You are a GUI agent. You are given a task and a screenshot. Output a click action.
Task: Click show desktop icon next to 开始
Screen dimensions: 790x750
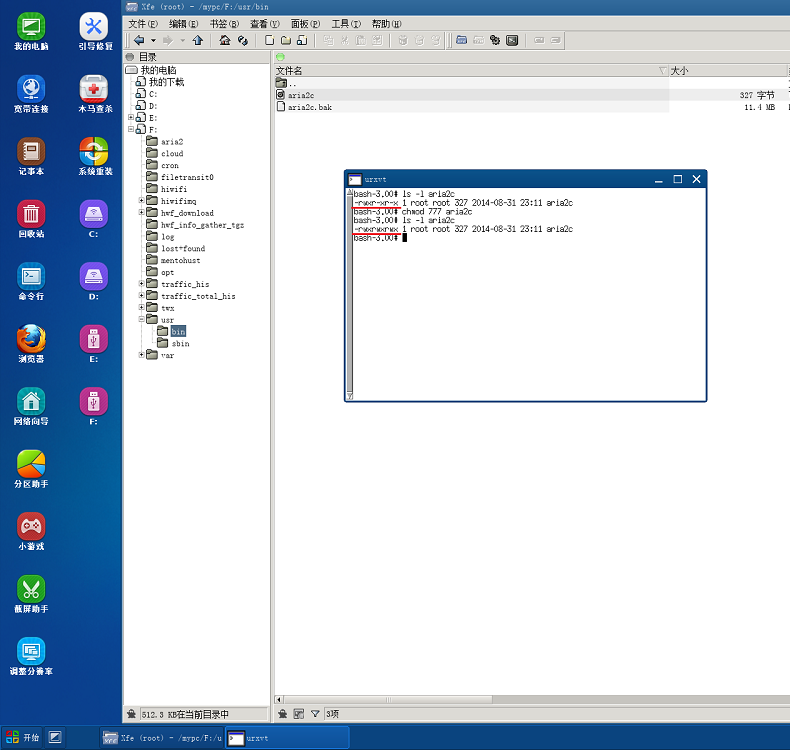point(55,737)
